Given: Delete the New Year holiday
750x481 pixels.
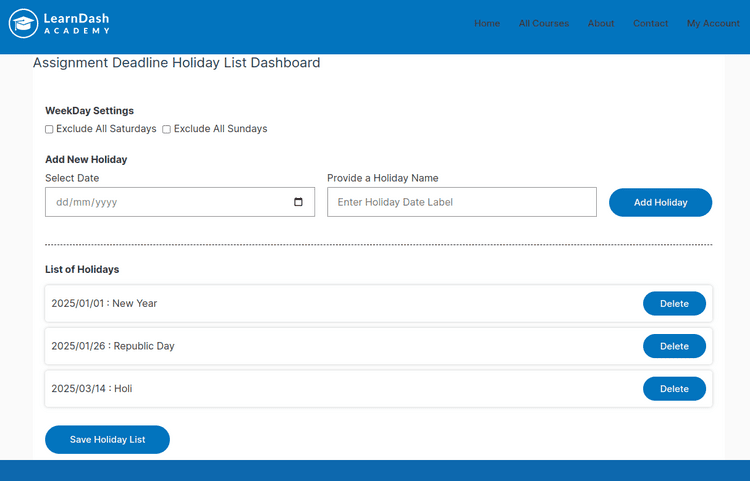Looking at the screenshot, I should point(674,304).
